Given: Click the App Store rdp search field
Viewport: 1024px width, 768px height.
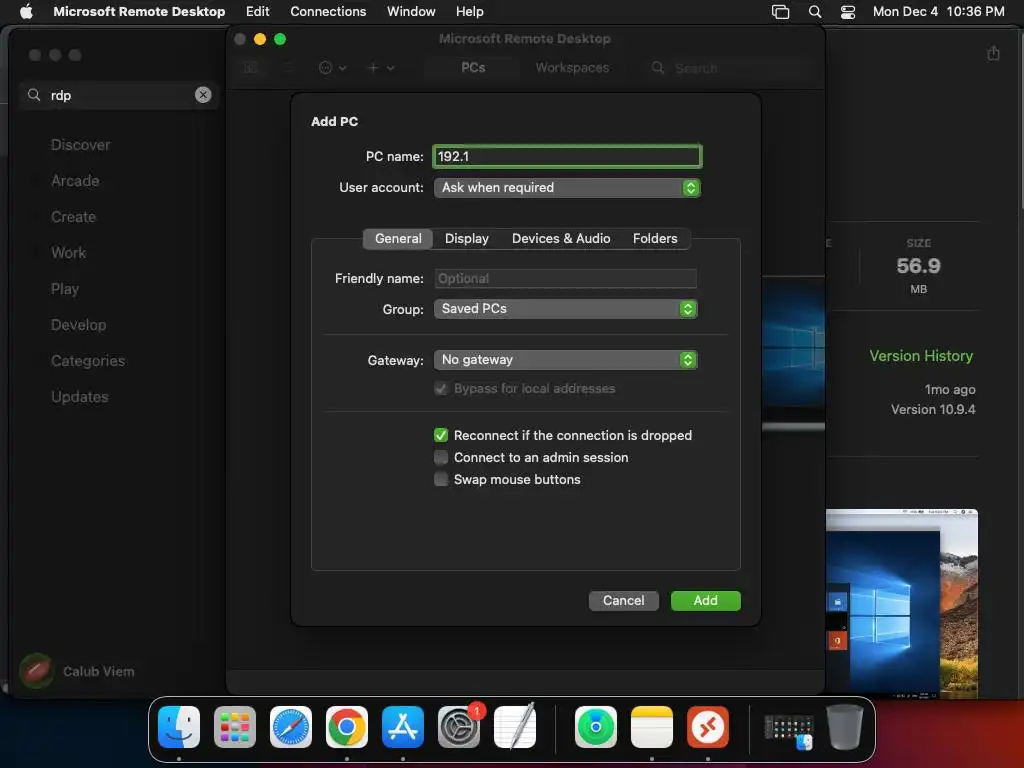Looking at the screenshot, I should 120,95.
